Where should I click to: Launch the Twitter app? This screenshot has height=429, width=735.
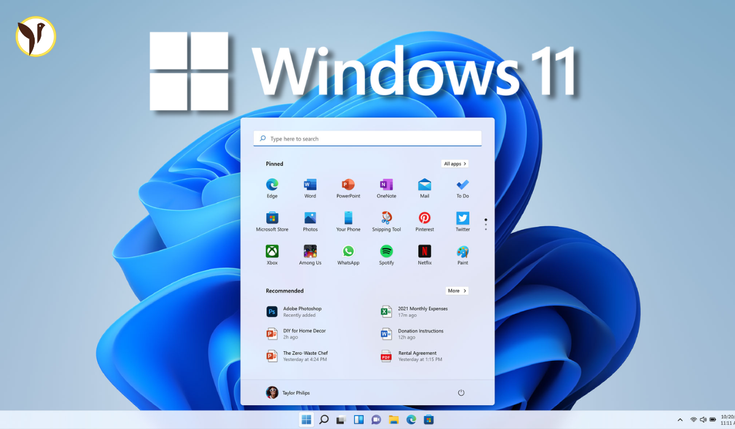click(x=463, y=221)
